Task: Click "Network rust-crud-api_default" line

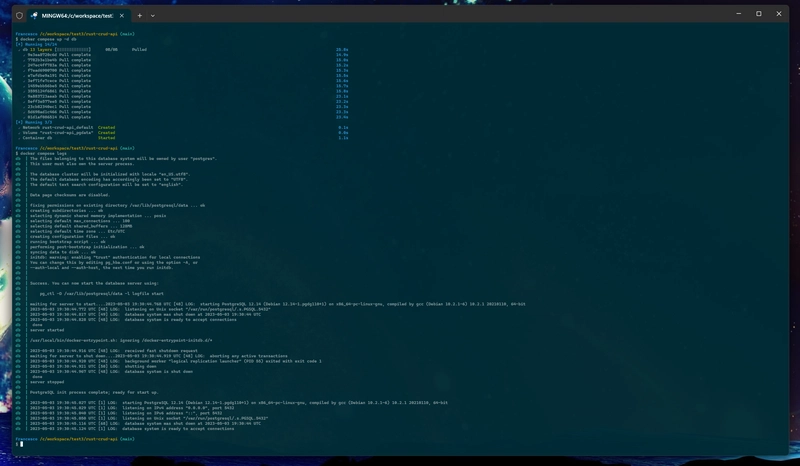Action: click(58, 128)
